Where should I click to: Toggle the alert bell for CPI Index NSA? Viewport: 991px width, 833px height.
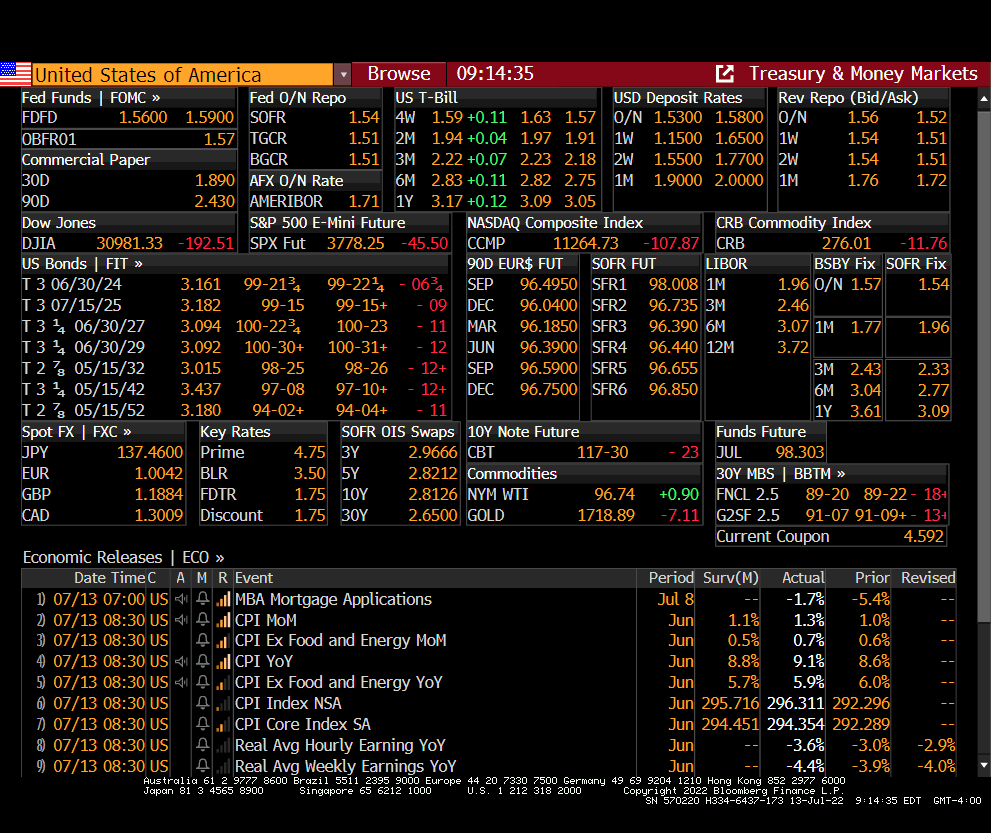[x=202, y=703]
